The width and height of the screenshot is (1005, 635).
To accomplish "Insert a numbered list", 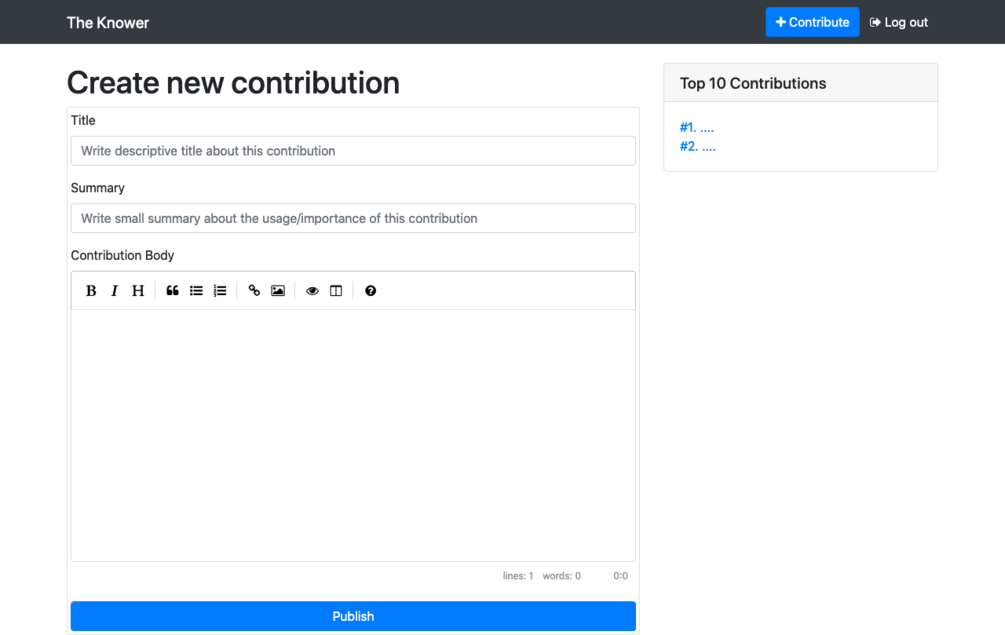I will pos(220,291).
